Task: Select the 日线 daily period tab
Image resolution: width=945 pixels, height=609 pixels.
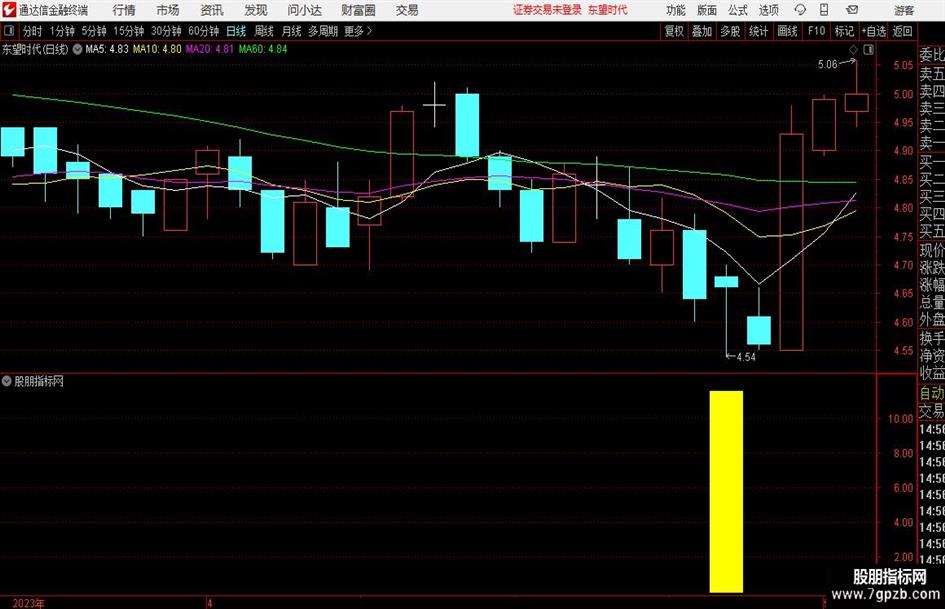Action: coord(236,31)
